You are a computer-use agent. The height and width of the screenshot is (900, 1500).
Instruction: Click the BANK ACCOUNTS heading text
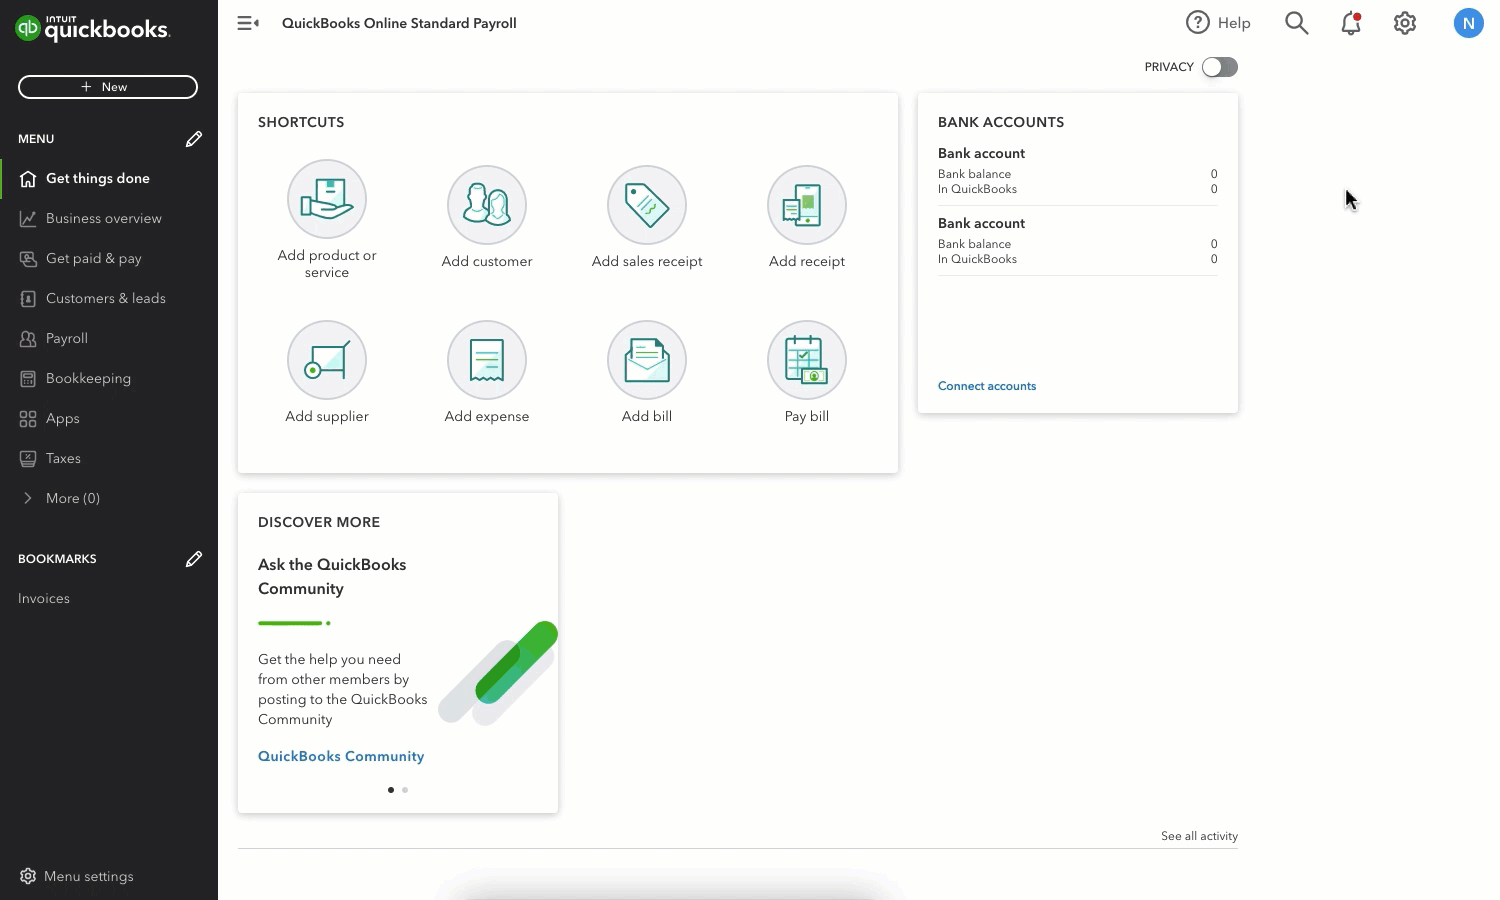1001,122
